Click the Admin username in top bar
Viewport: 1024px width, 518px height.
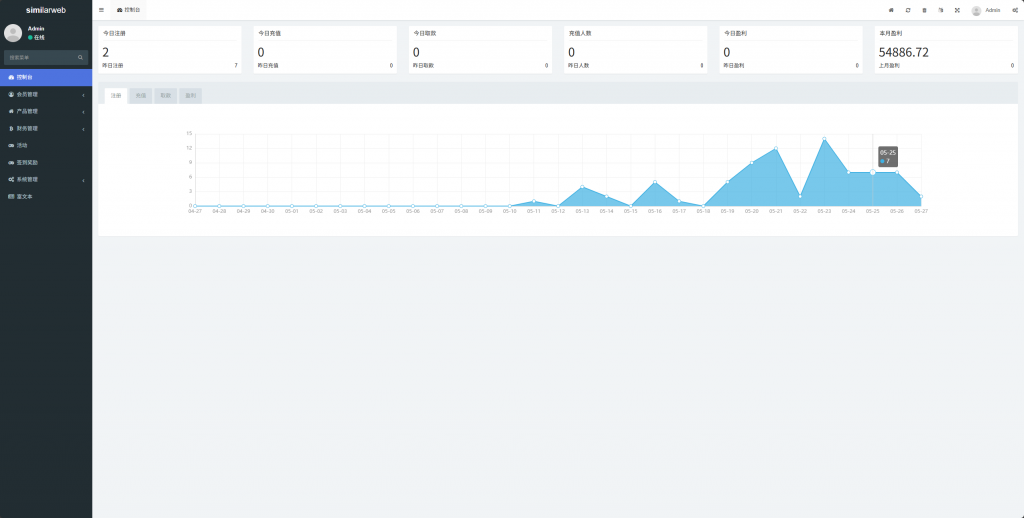click(992, 10)
